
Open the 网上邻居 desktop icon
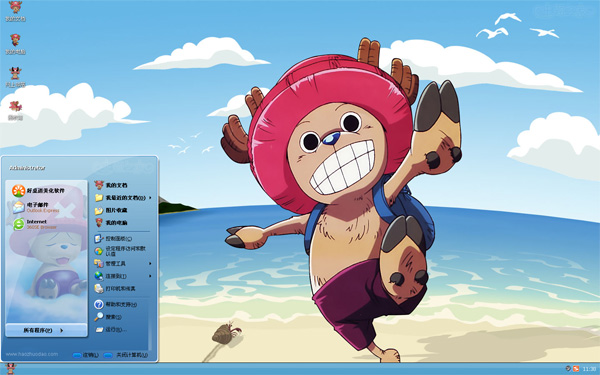pos(15,77)
